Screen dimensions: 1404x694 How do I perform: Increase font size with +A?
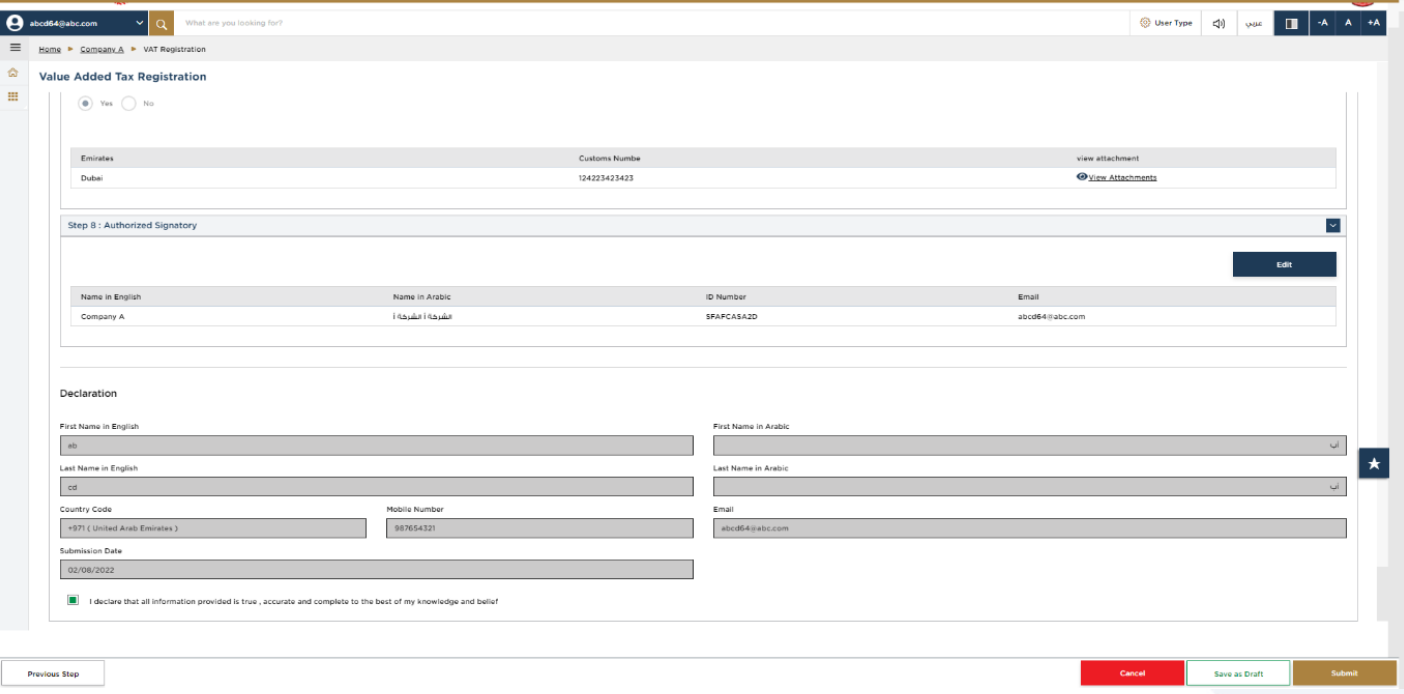(x=1374, y=23)
